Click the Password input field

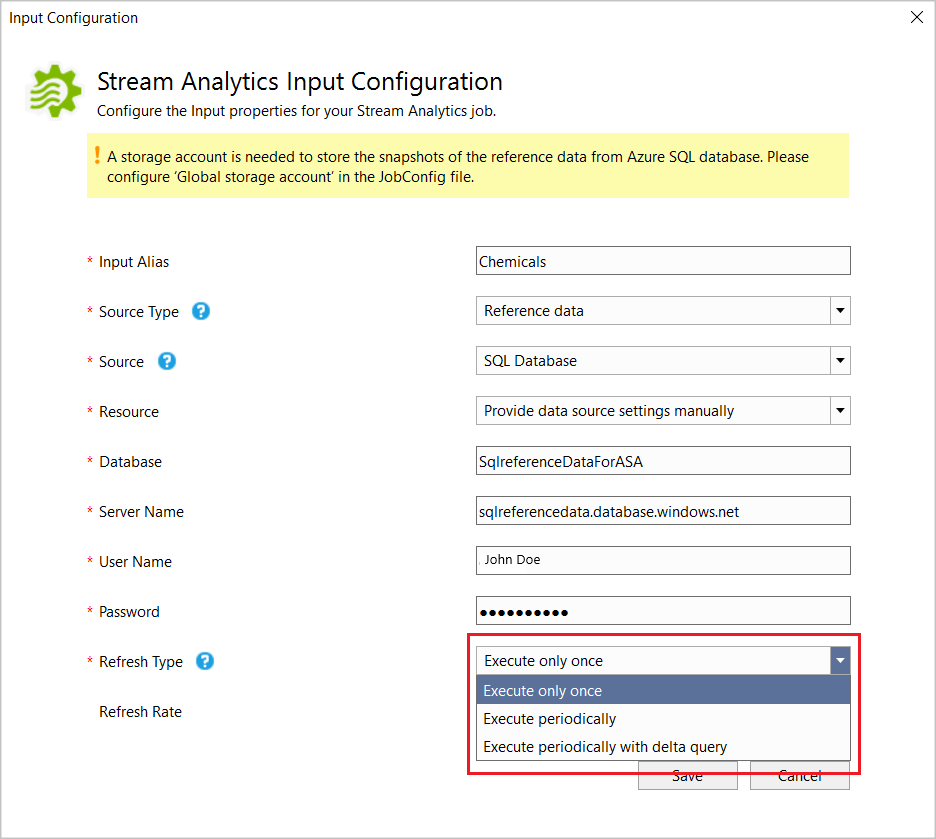tap(663, 610)
